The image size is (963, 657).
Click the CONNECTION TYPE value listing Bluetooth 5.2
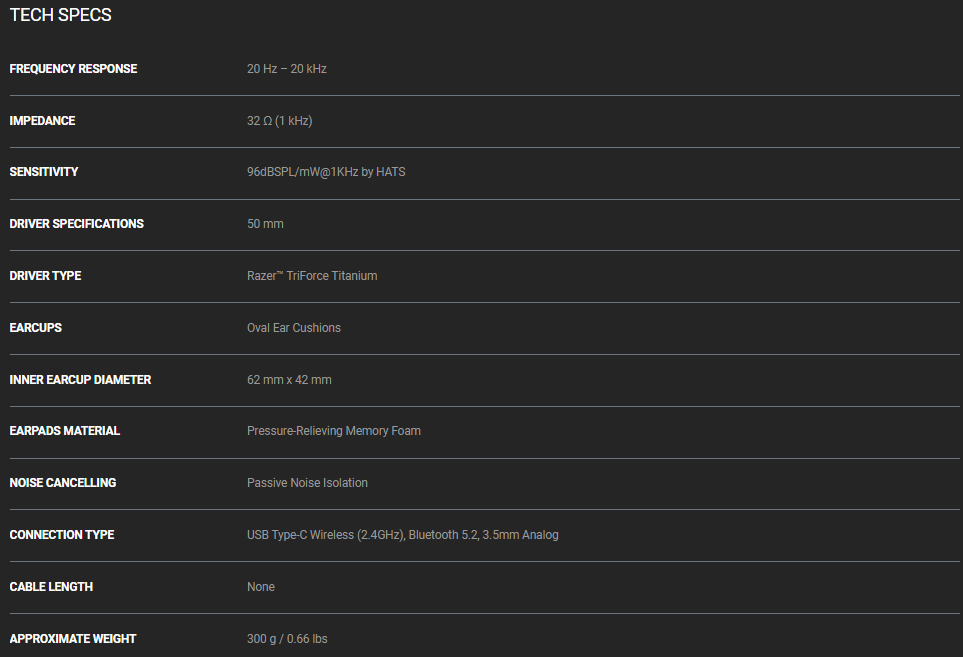pos(403,535)
